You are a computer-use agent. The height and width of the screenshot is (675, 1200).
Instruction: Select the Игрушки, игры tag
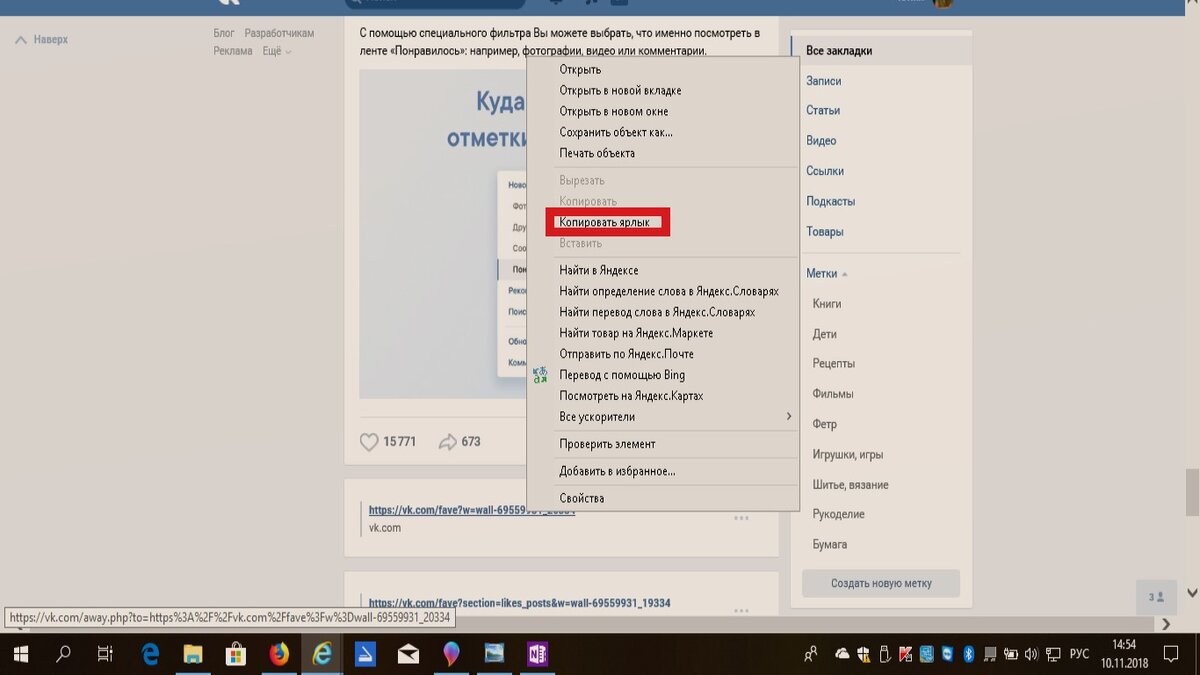click(x=848, y=455)
